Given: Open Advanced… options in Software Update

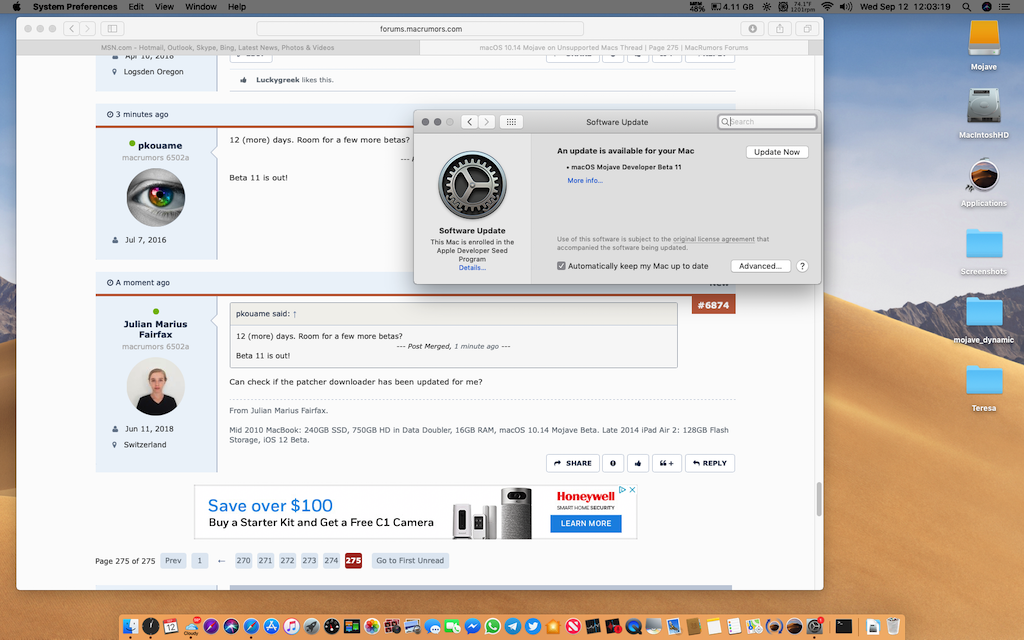Looking at the screenshot, I should point(760,266).
